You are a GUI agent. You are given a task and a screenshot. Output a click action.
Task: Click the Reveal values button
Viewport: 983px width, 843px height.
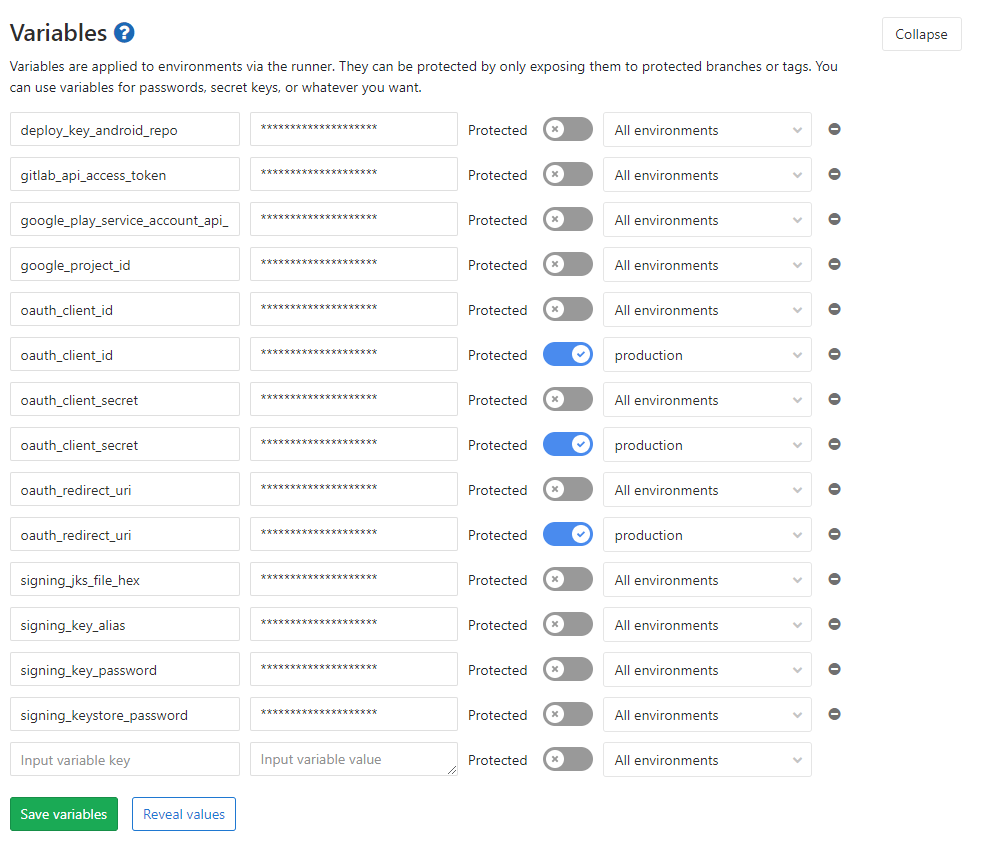pos(184,814)
